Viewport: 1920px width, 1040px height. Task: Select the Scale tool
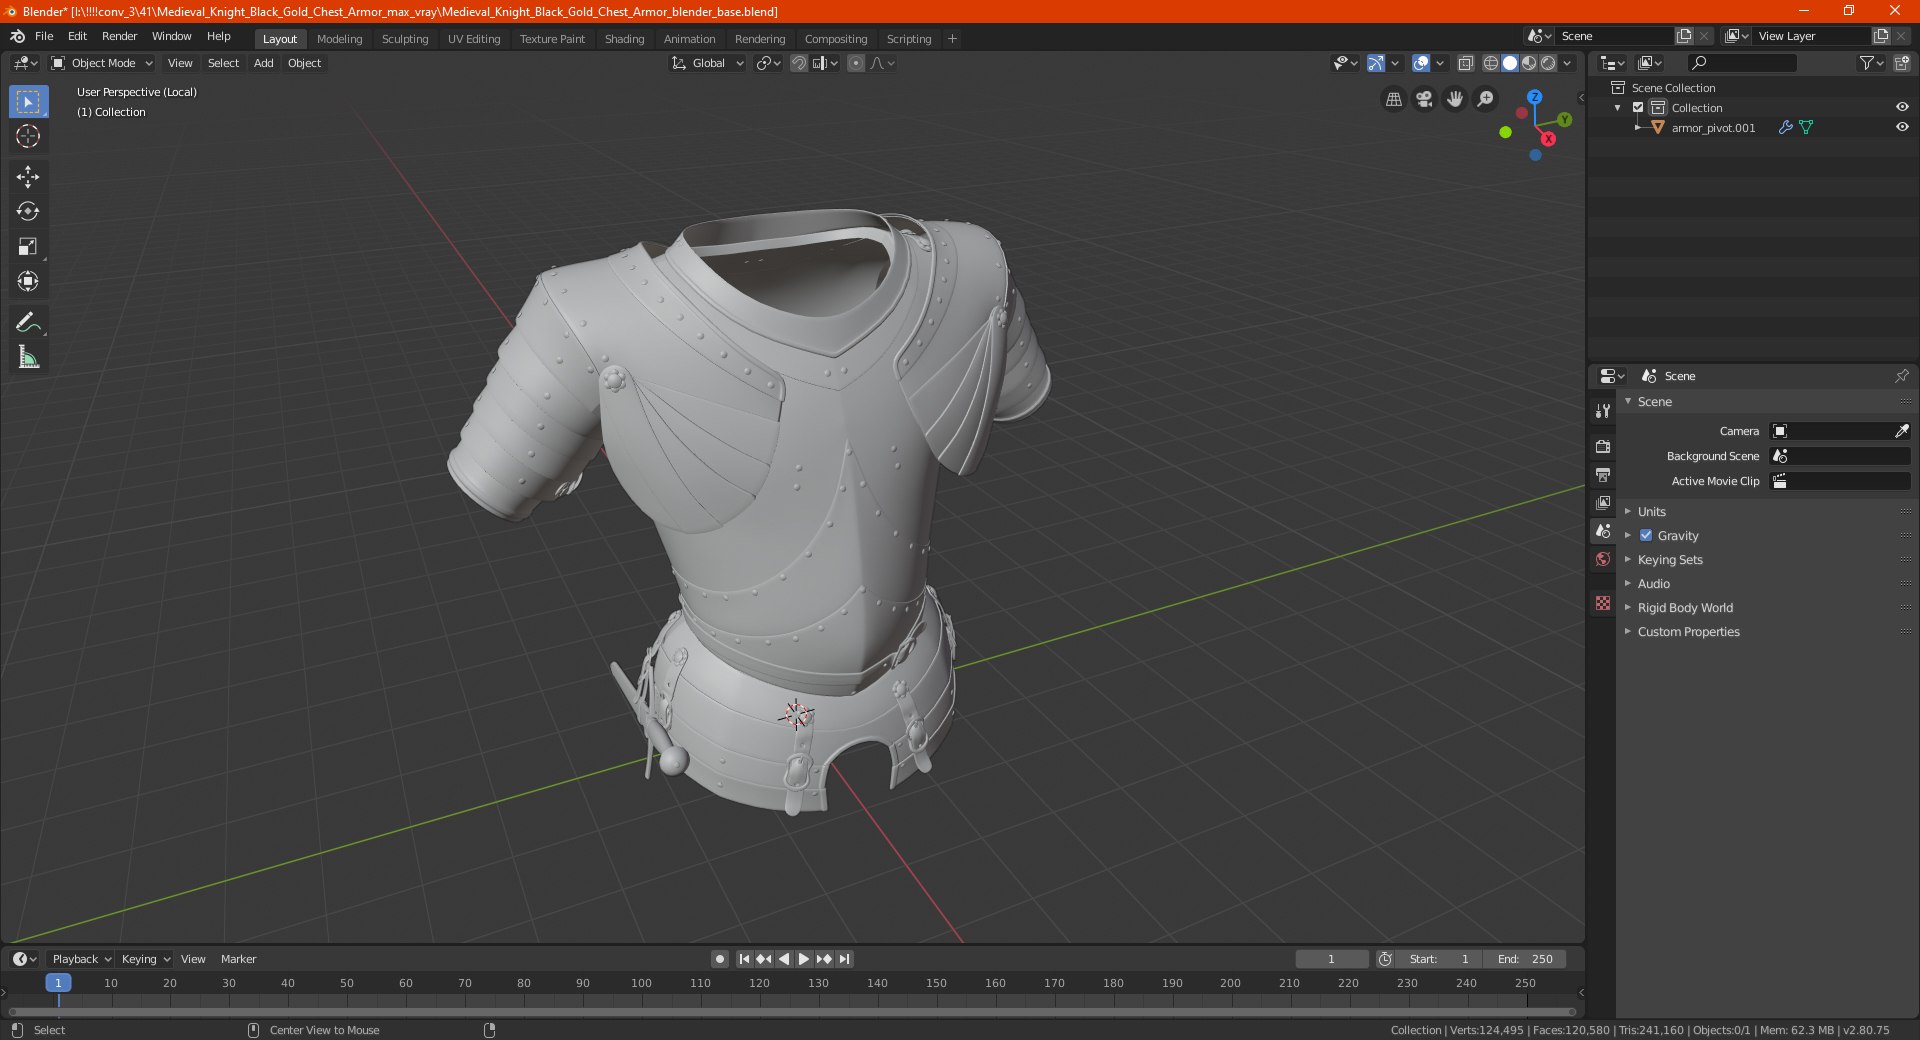pyautogui.click(x=28, y=247)
